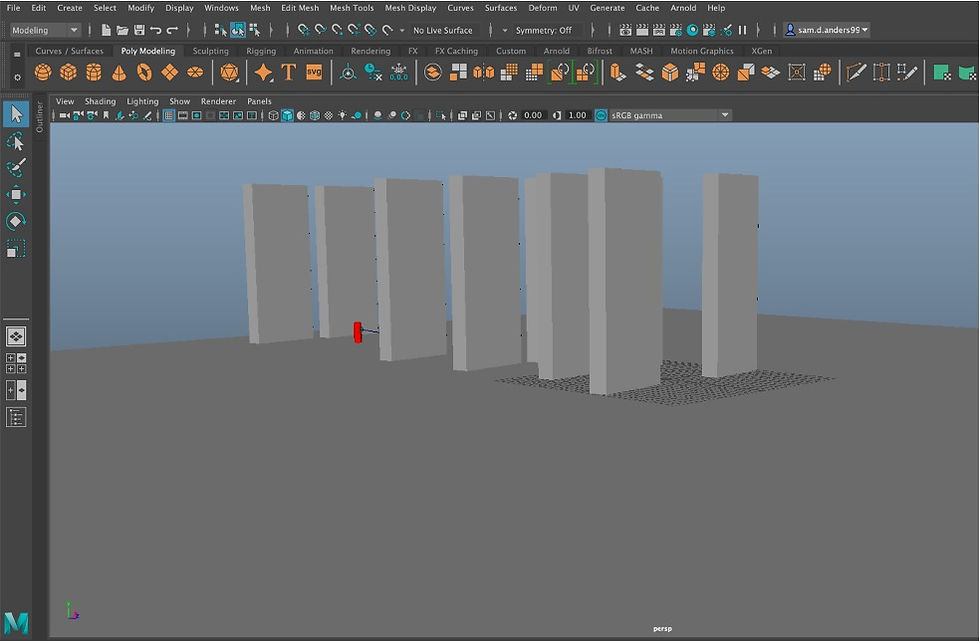This screenshot has height=641, width=980.
Task: Expand the sam.d.anders99 account dropdown
Action: 827,30
